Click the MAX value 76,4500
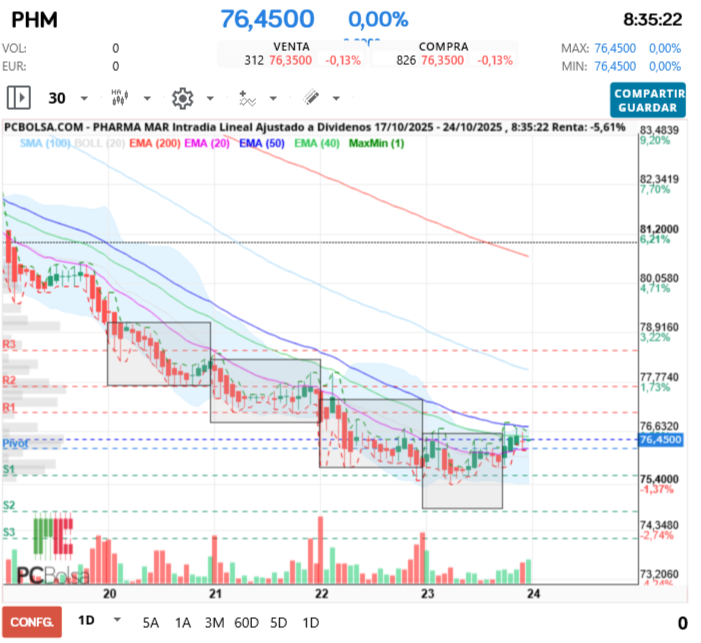 tap(615, 48)
